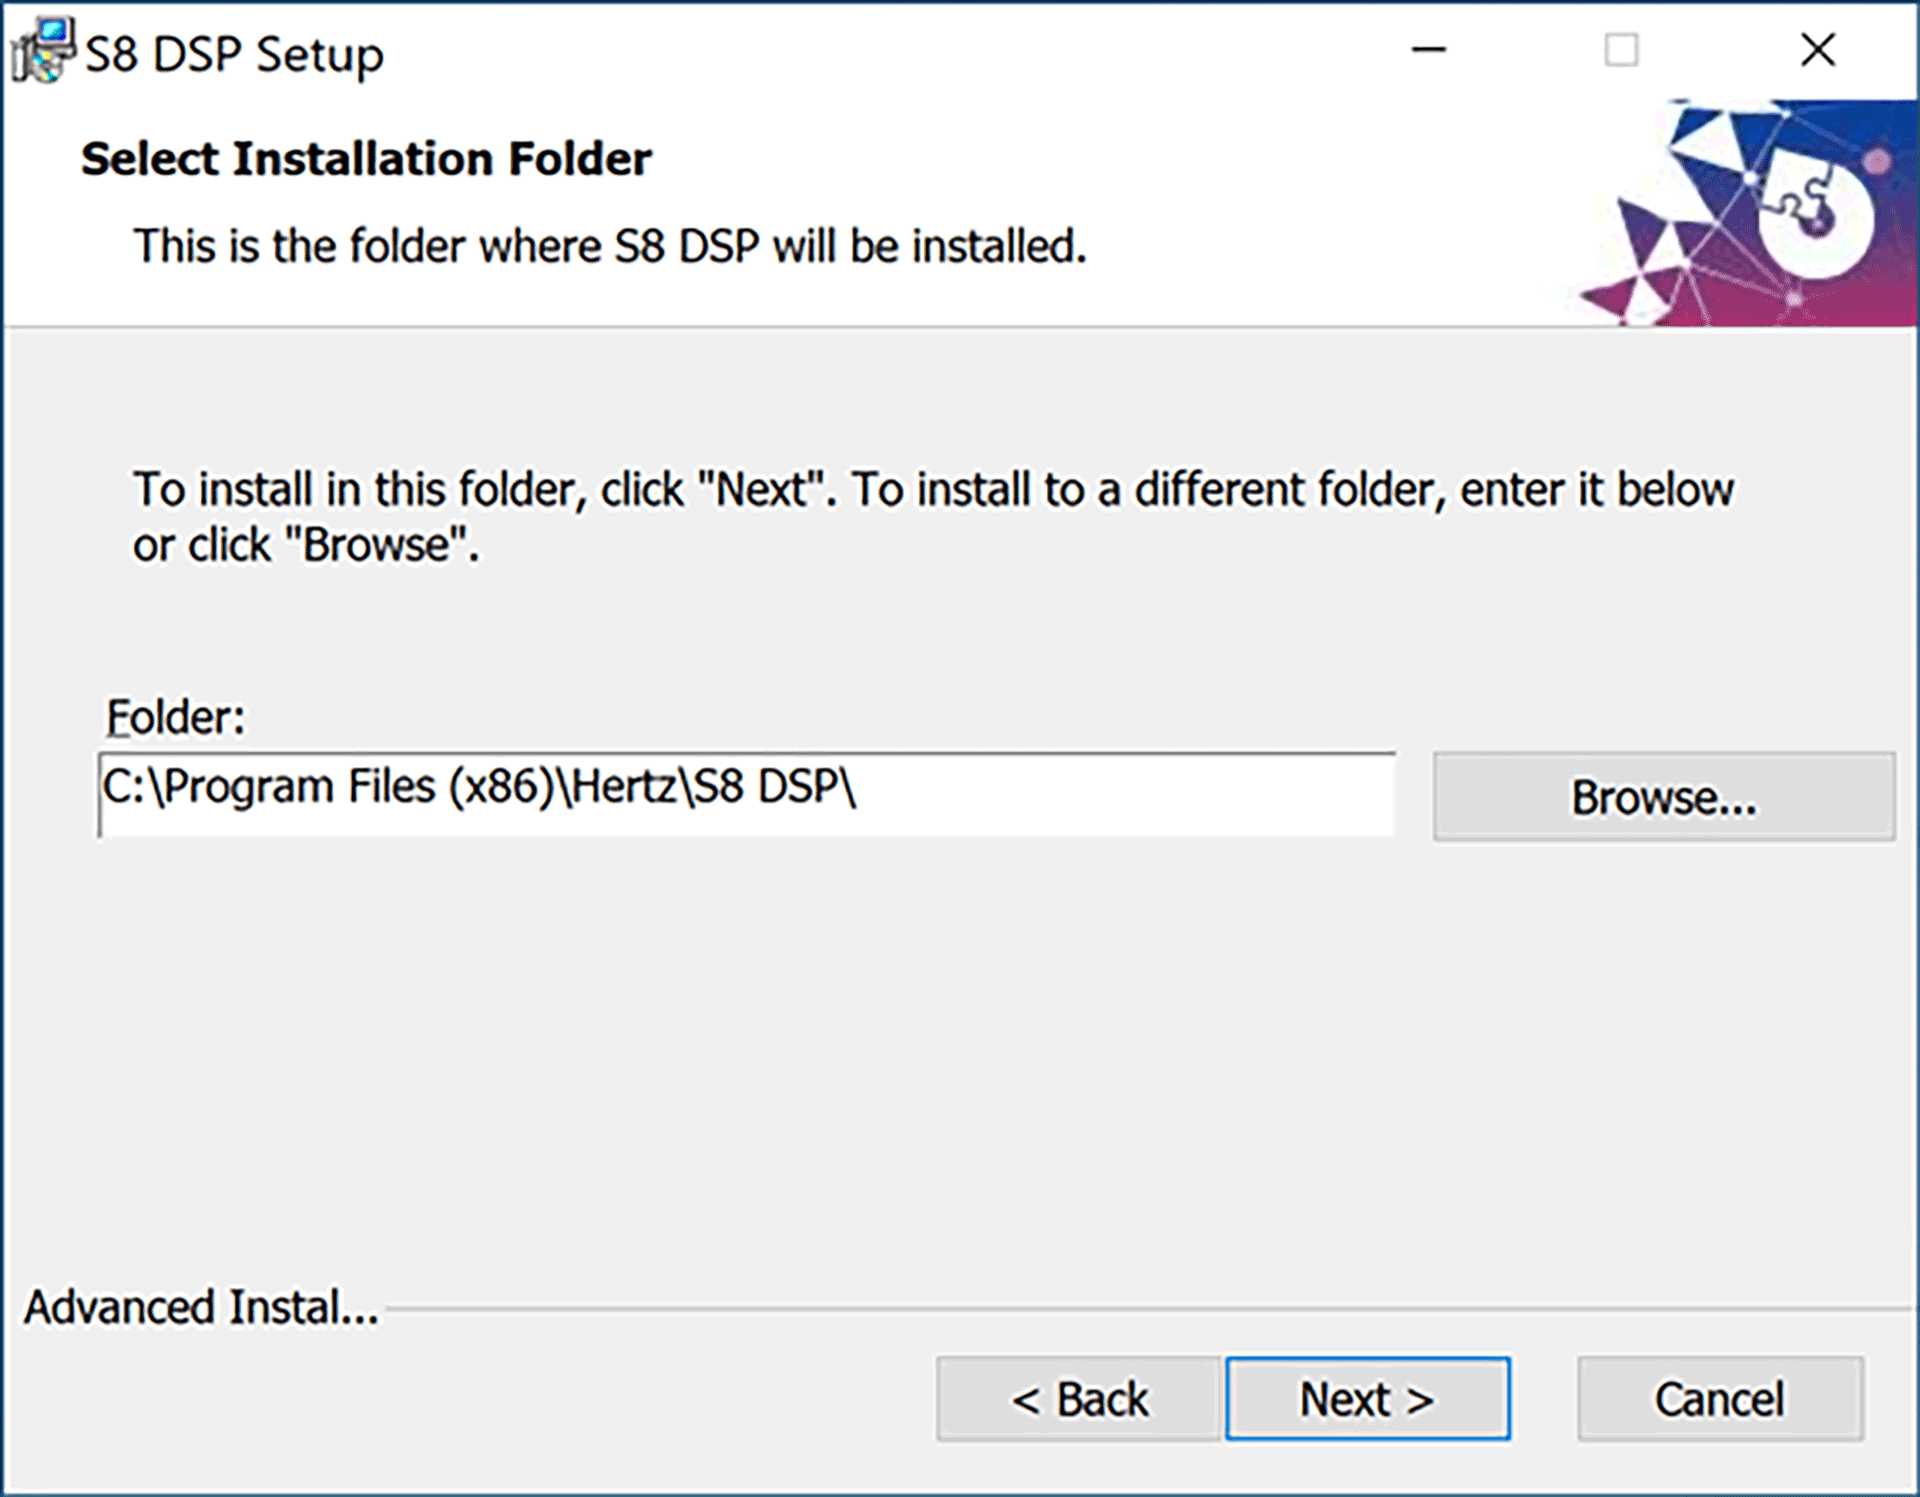Open the Browse... folder picker
Viewport: 1920px width, 1497px height.
tap(1663, 797)
